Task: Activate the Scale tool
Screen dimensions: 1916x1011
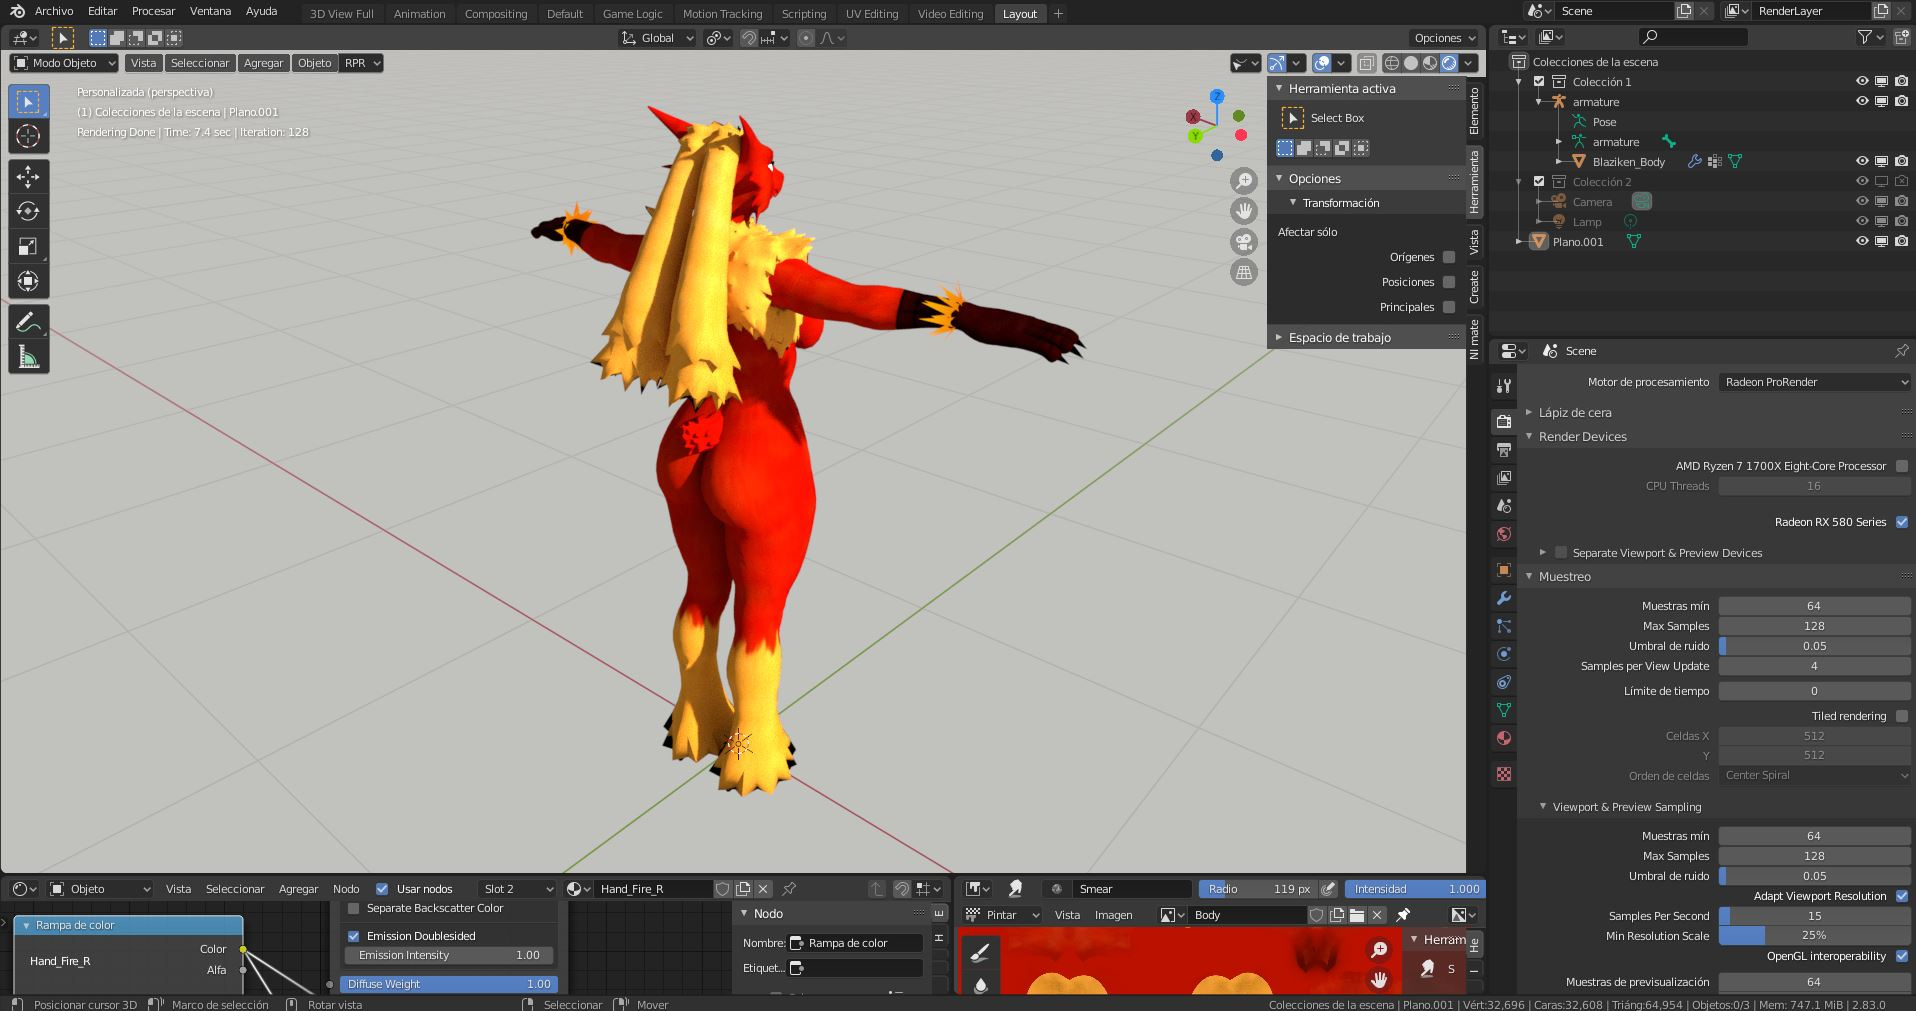Action: [28, 246]
